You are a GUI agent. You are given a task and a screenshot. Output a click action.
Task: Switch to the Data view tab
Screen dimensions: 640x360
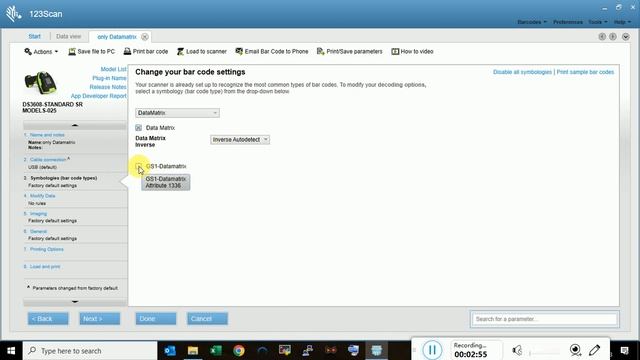tap(69, 36)
